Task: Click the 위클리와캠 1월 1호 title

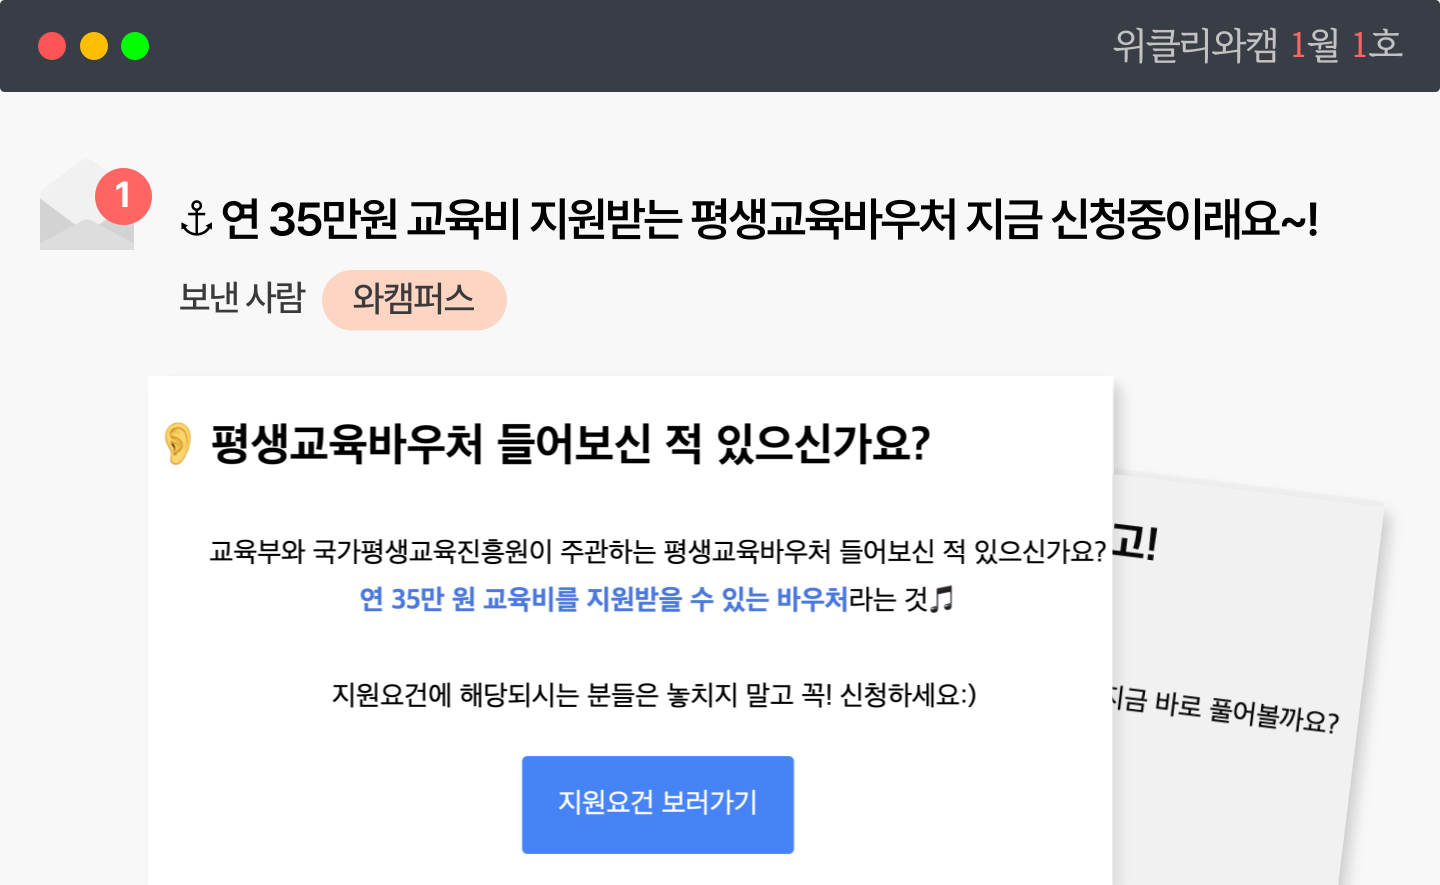Action: 1257,45
